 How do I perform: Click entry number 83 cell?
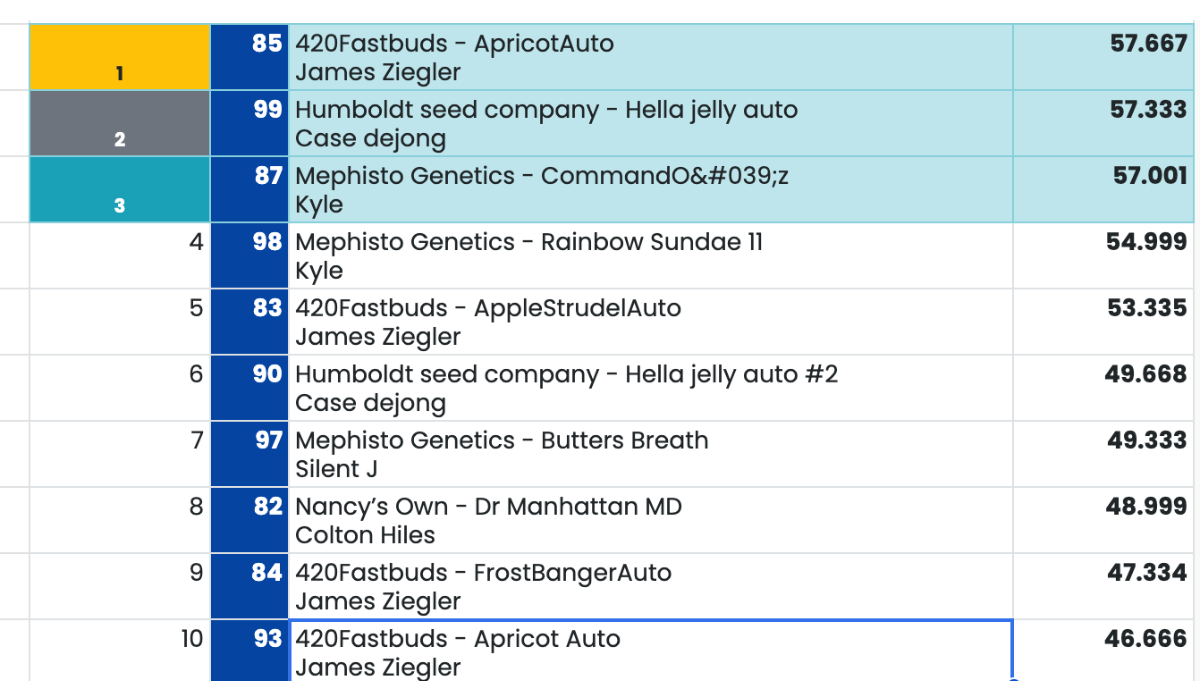250,322
